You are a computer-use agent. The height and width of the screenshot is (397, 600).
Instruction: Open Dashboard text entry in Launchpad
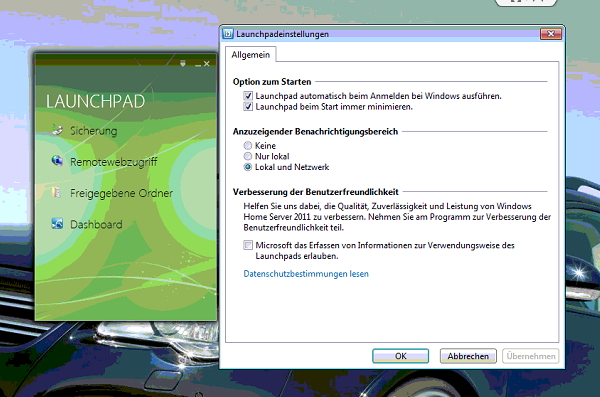tap(96, 224)
